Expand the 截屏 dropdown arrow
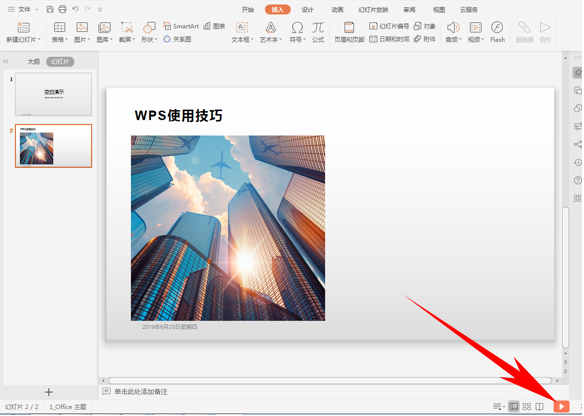 (133, 39)
